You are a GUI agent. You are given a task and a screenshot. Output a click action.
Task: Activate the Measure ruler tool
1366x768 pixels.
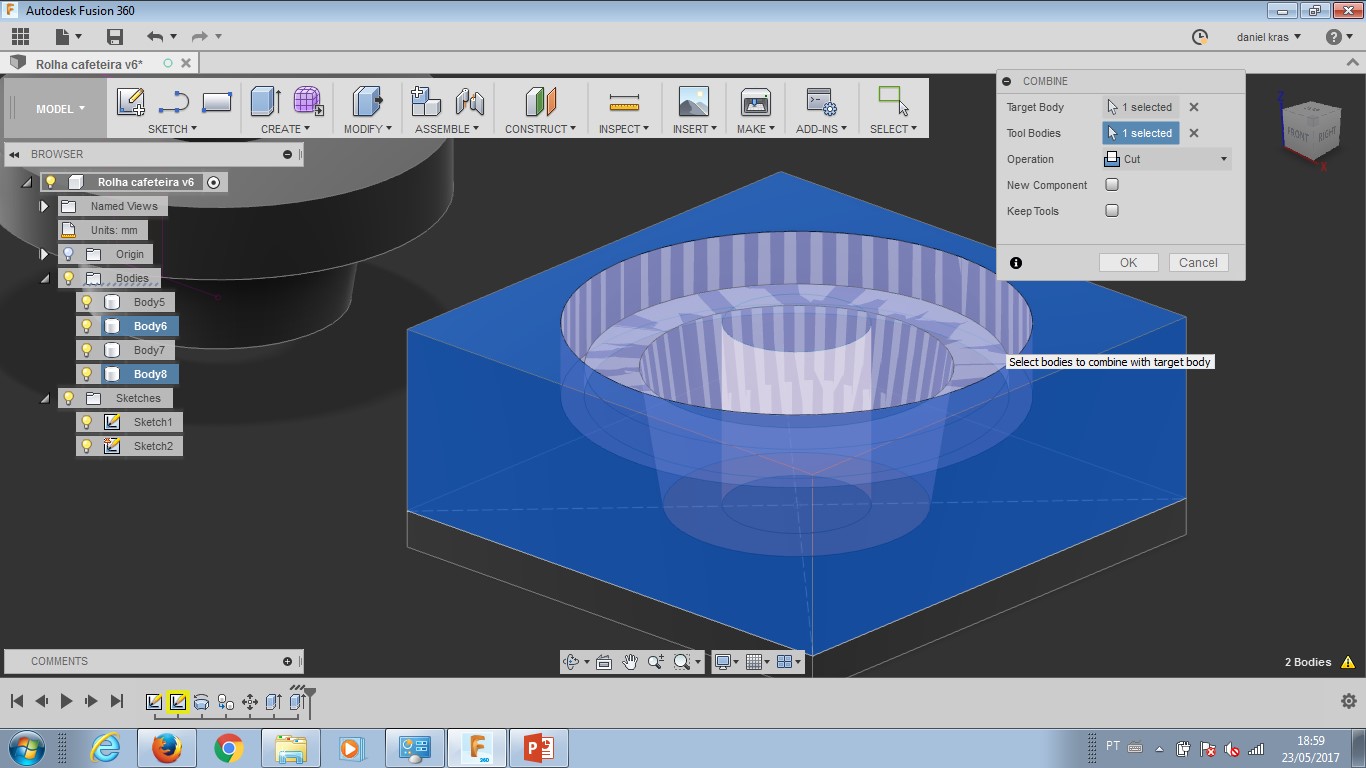[x=624, y=102]
